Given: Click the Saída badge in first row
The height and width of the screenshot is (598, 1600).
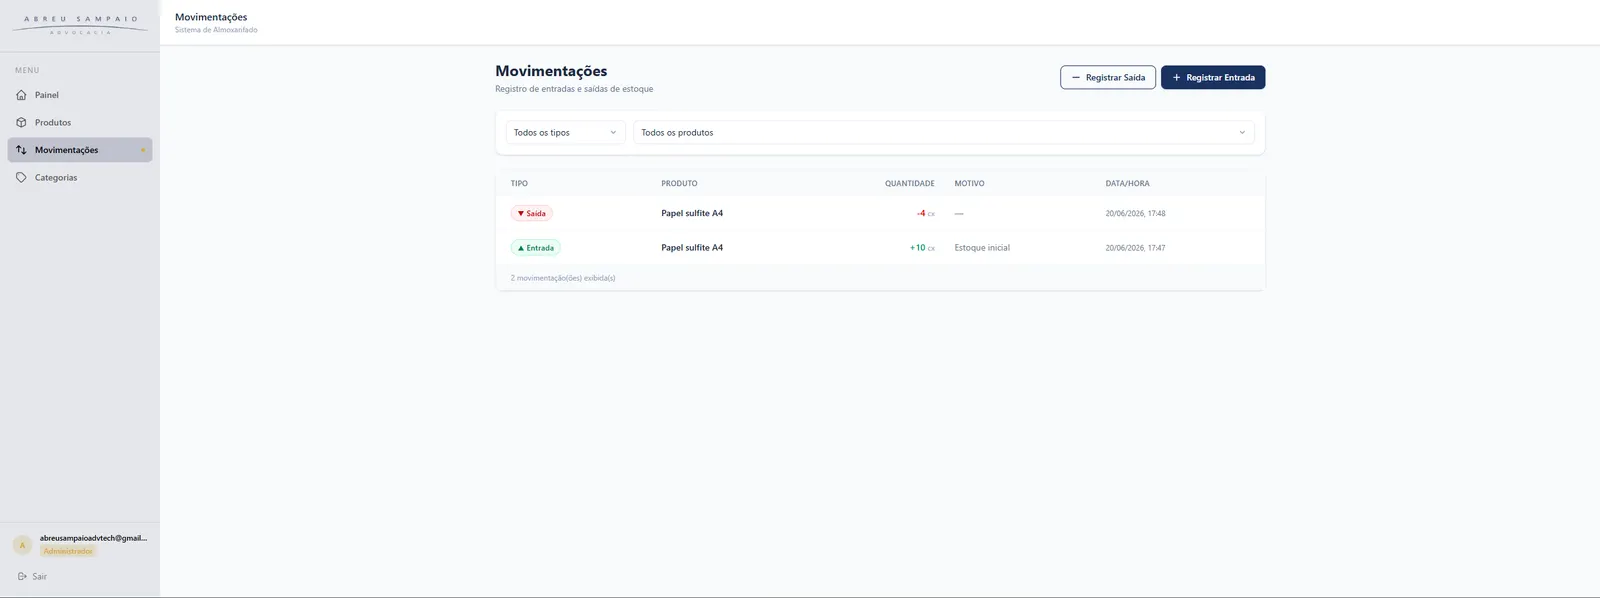Looking at the screenshot, I should 531,213.
